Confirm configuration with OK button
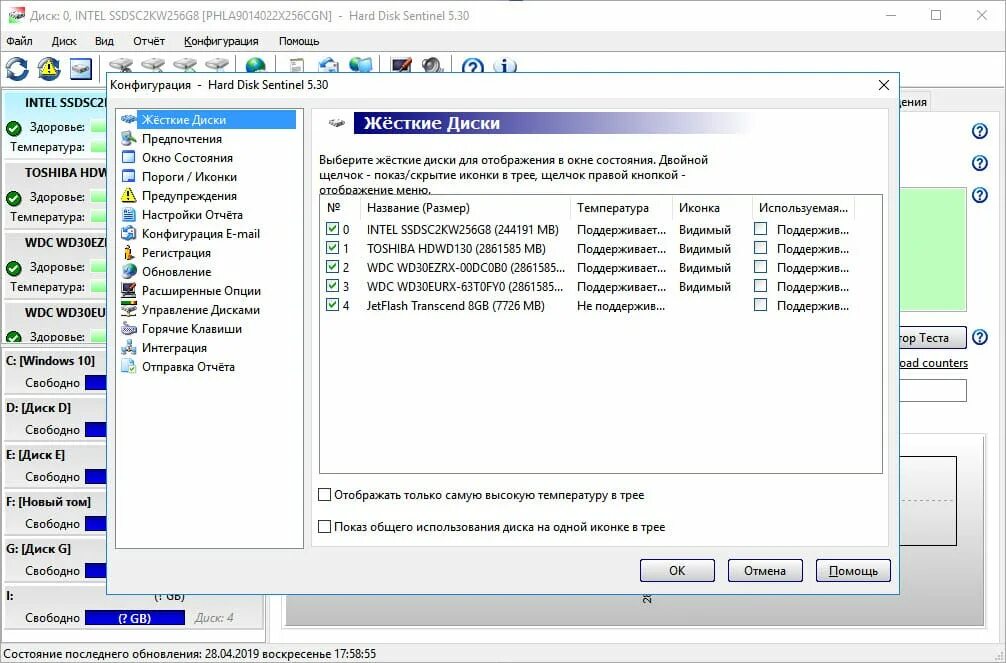1006x663 pixels. click(x=677, y=571)
